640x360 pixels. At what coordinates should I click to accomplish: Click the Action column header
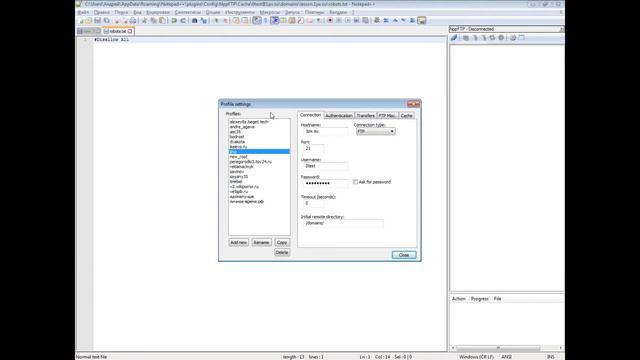[x=459, y=299]
